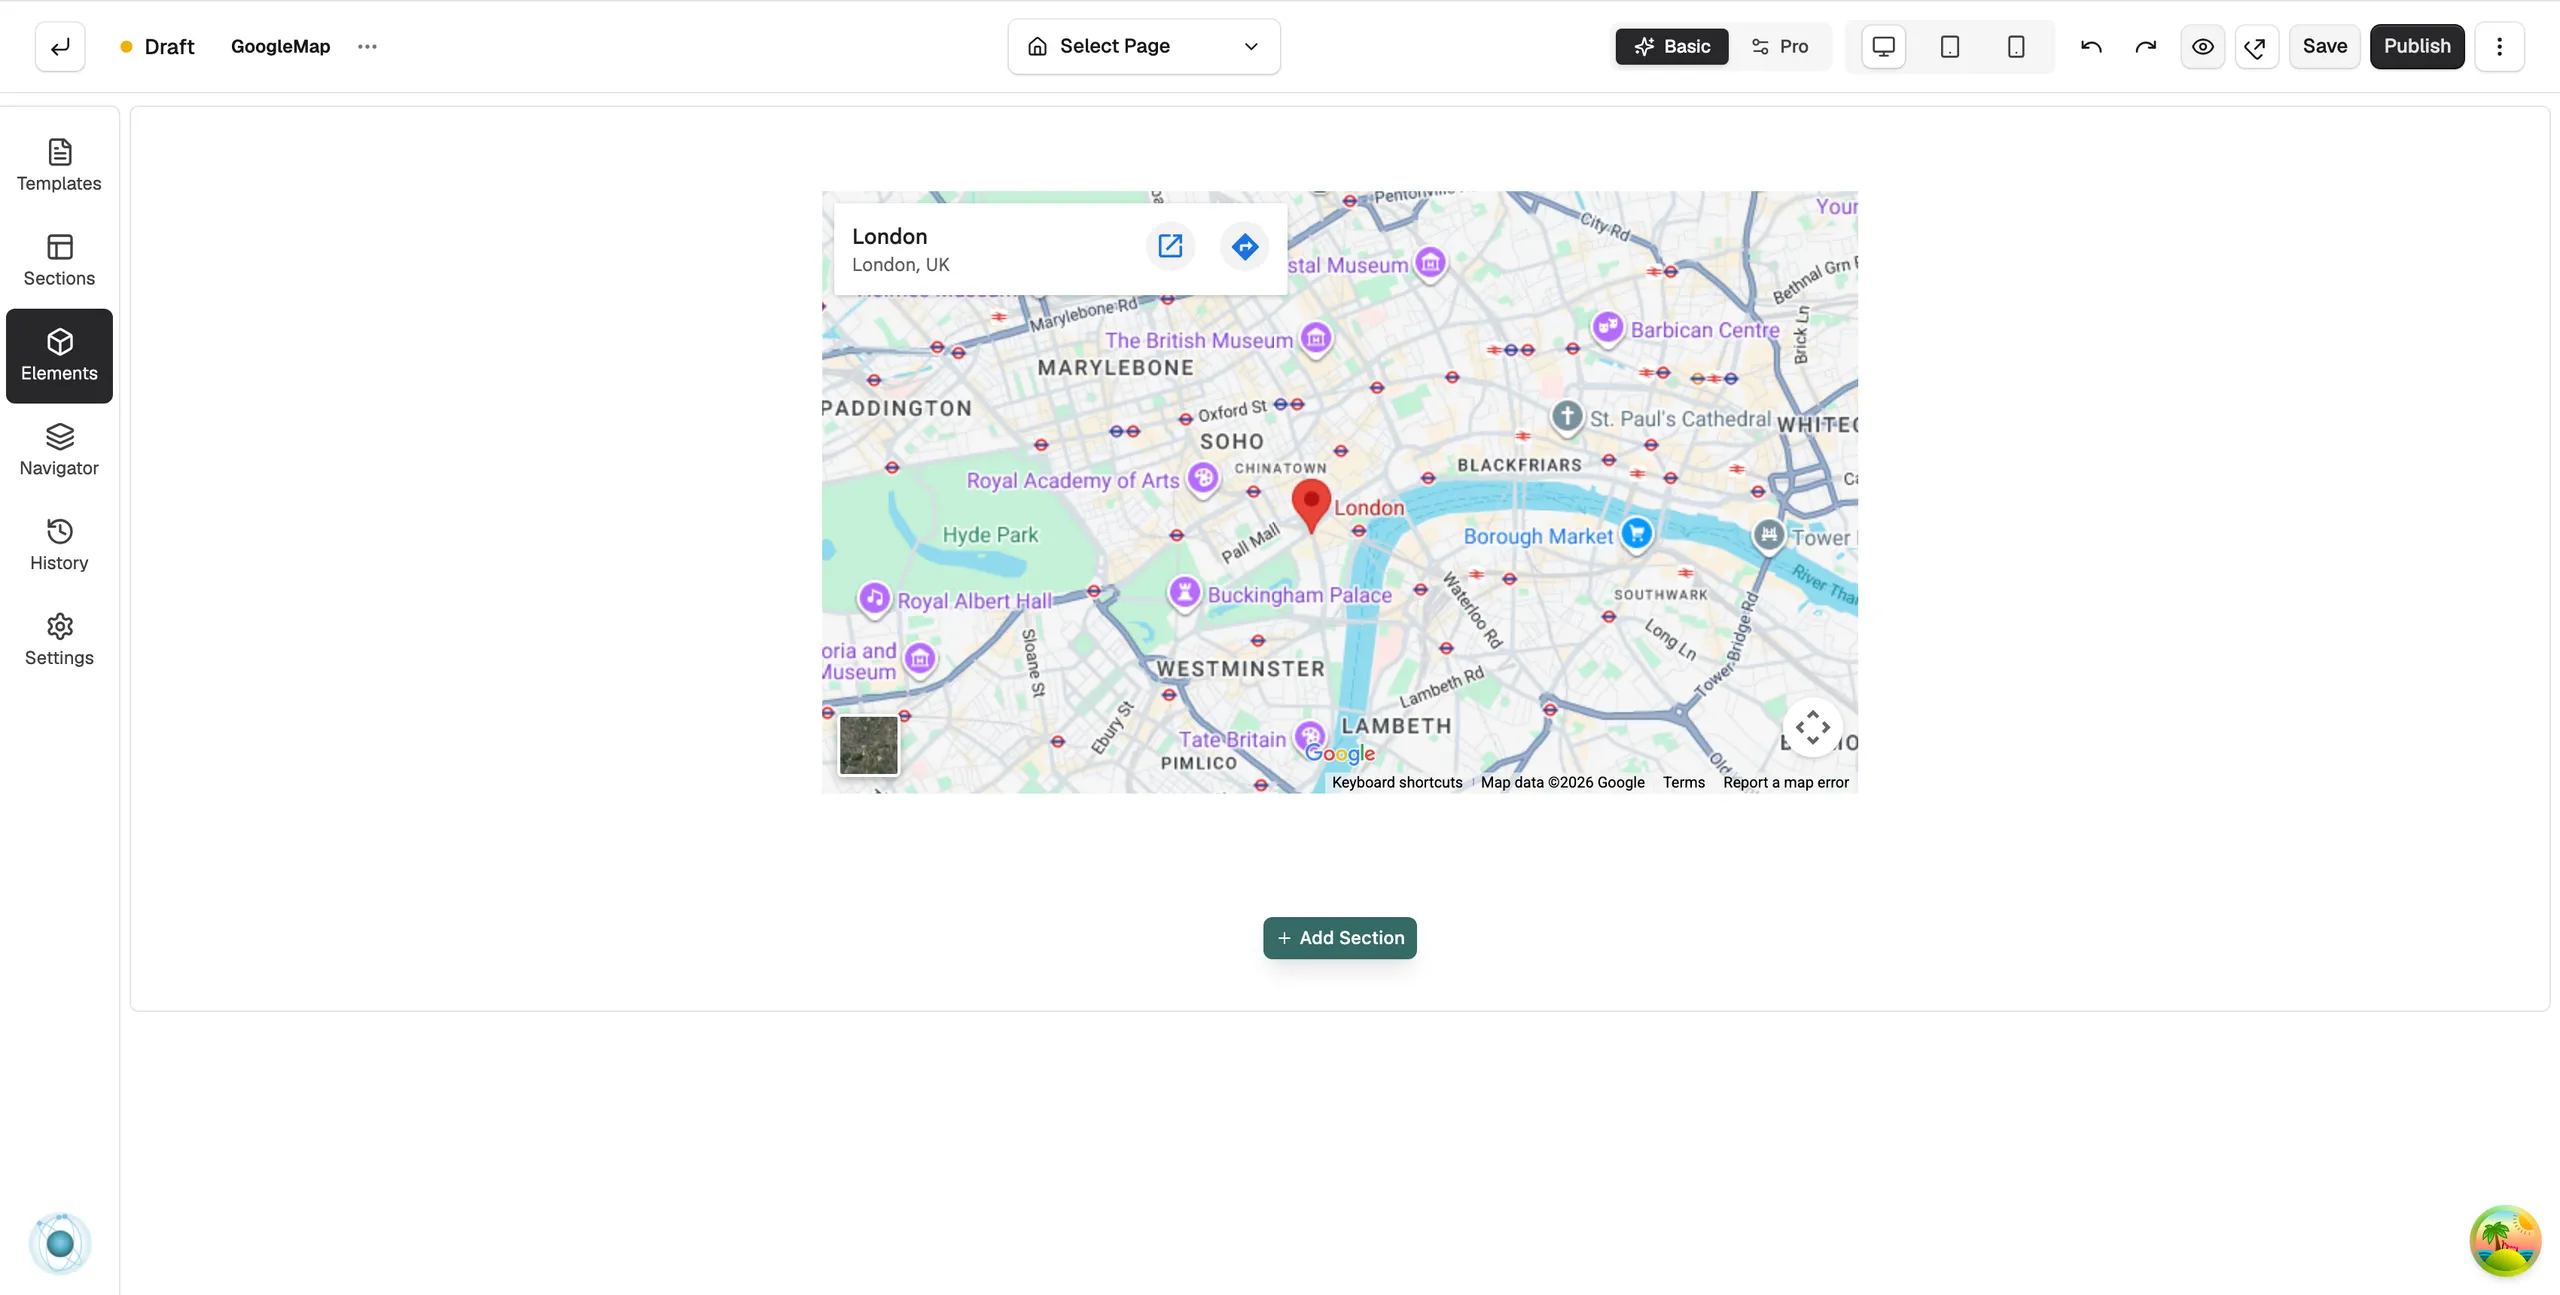The image size is (2560, 1295).
Task: Click the postal museum marker icon
Action: pos(1431,263)
